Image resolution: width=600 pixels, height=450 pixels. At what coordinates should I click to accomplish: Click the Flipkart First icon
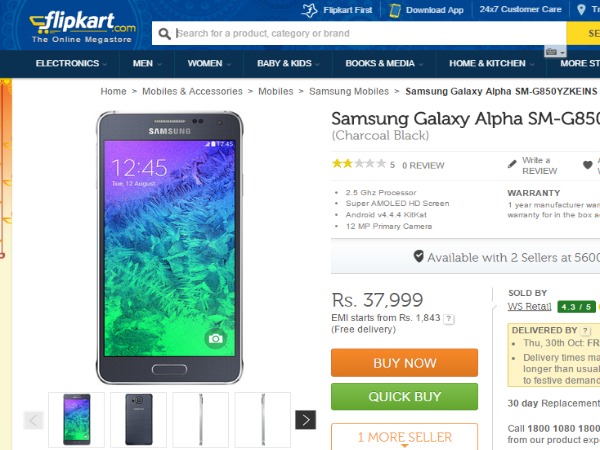pos(310,10)
